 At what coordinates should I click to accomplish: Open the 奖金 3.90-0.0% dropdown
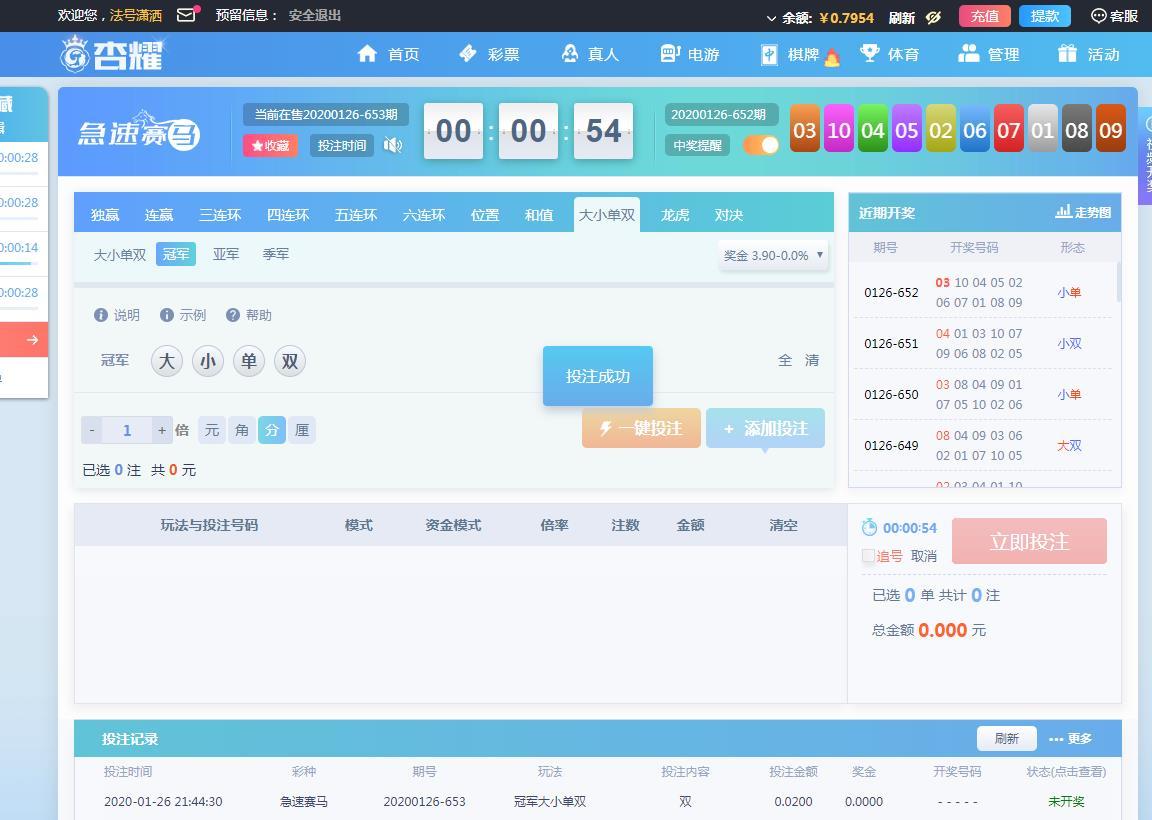coord(773,255)
